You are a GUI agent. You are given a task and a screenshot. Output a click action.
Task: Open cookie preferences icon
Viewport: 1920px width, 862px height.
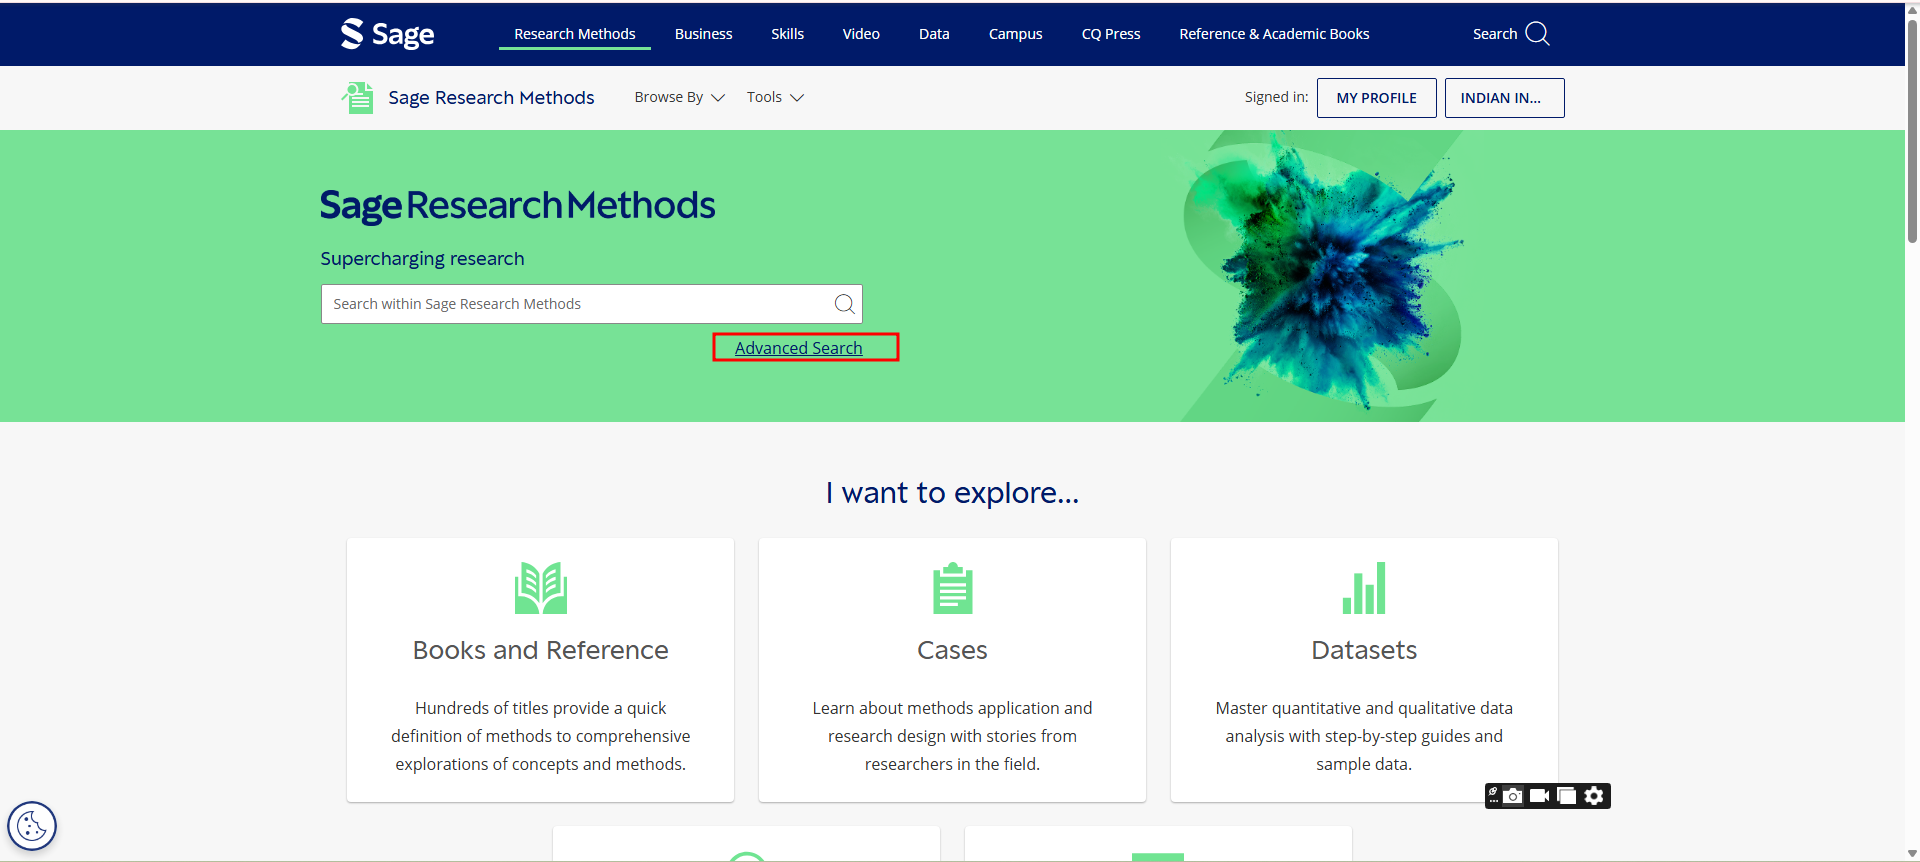(32, 826)
